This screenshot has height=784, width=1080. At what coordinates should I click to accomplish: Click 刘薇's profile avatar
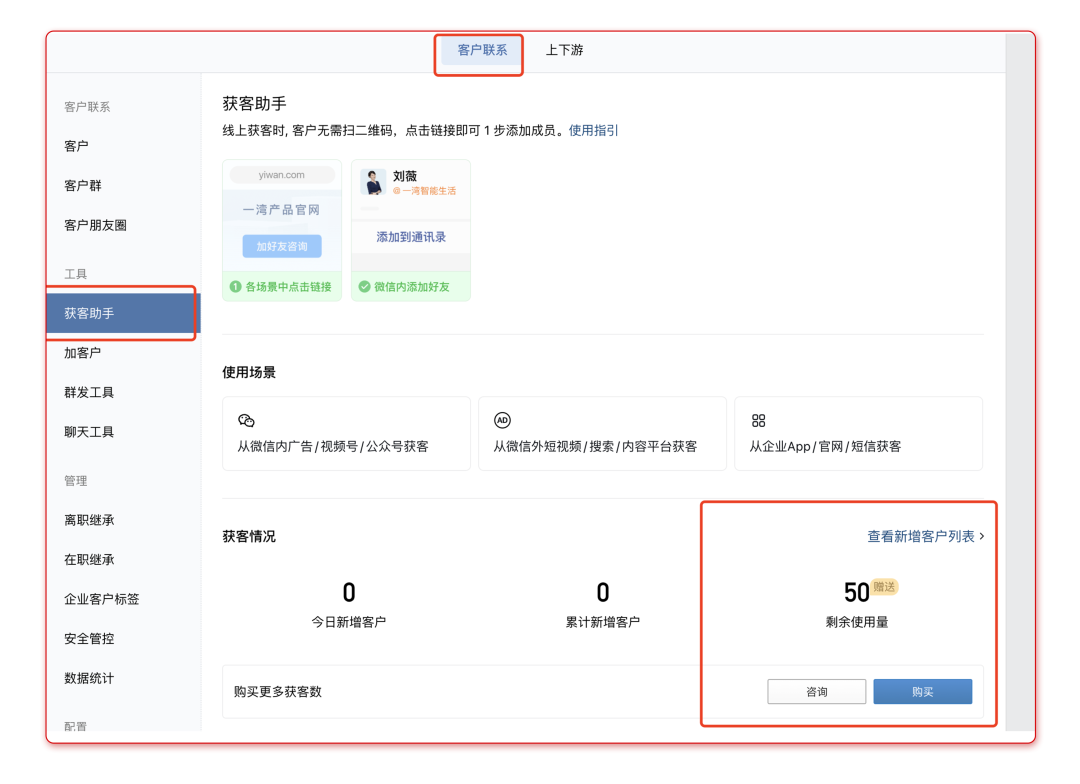click(373, 182)
